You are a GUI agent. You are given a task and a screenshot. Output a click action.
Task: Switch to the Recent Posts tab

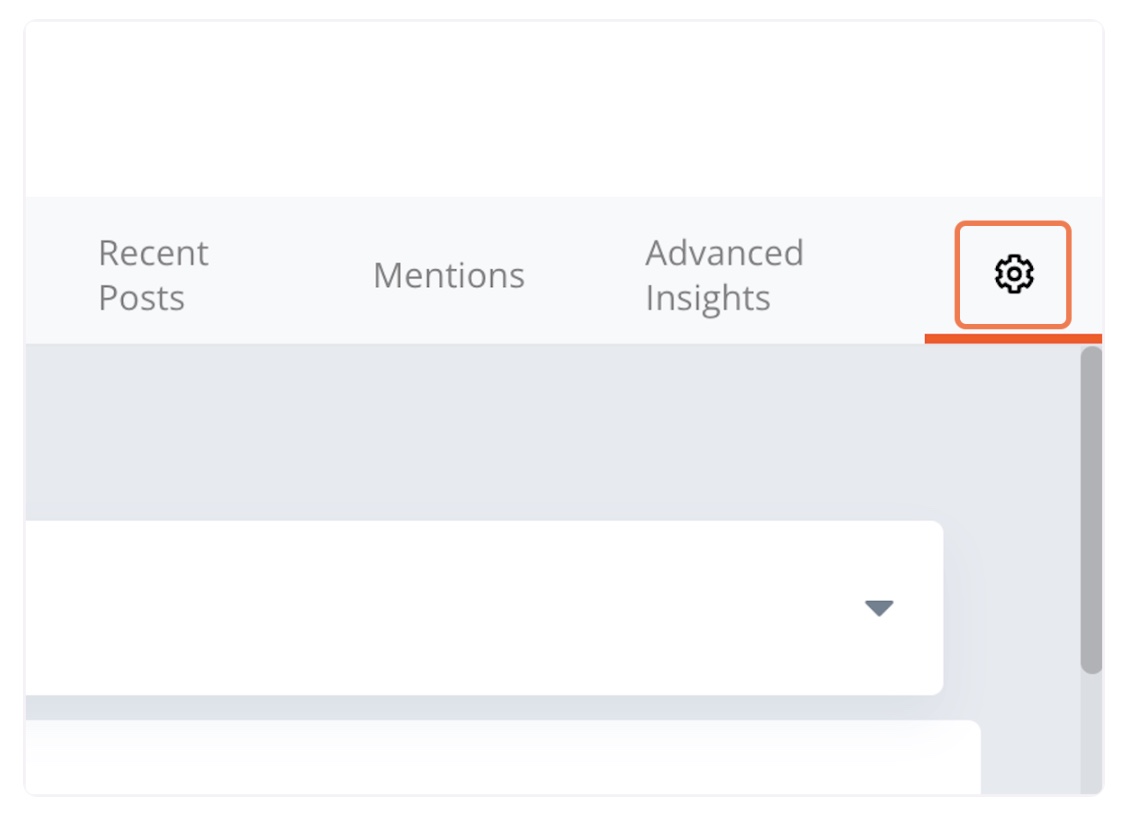153,275
